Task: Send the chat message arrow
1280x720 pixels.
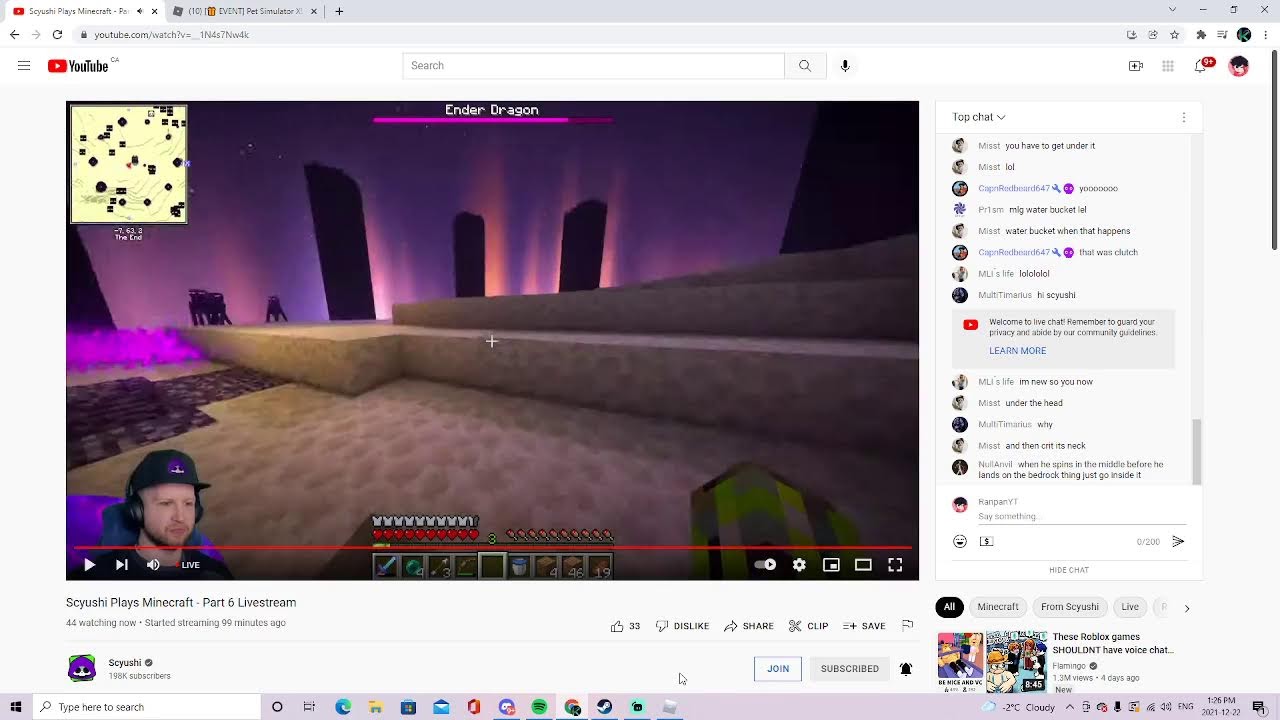Action: pyautogui.click(x=1178, y=541)
